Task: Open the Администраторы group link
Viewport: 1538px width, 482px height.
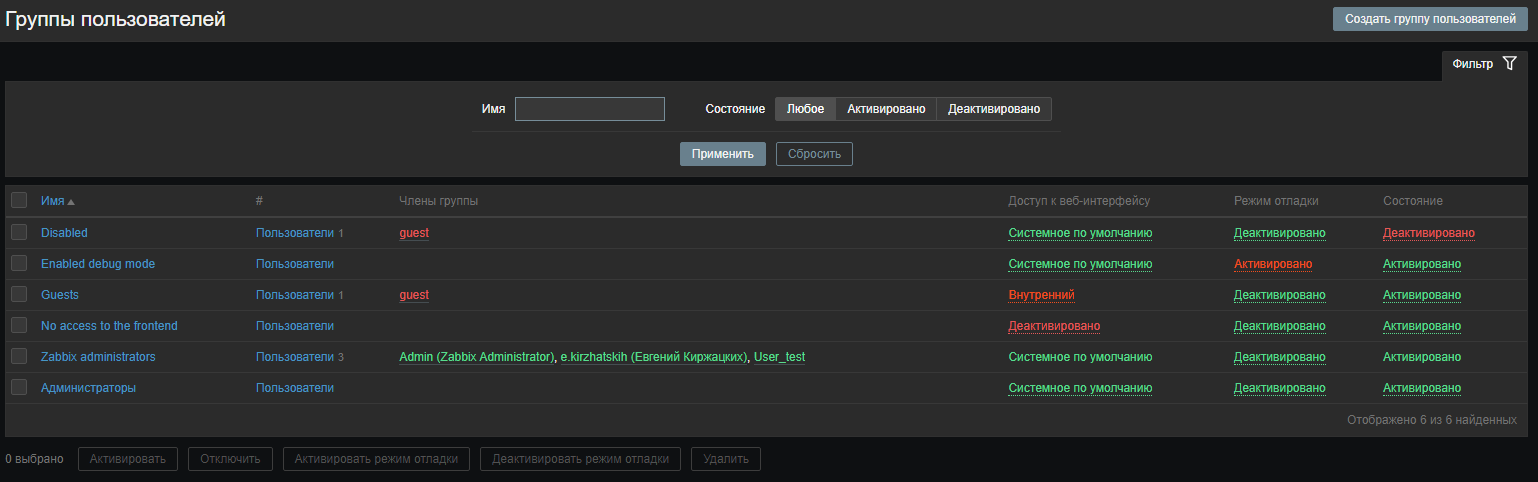Action: [x=88, y=388]
